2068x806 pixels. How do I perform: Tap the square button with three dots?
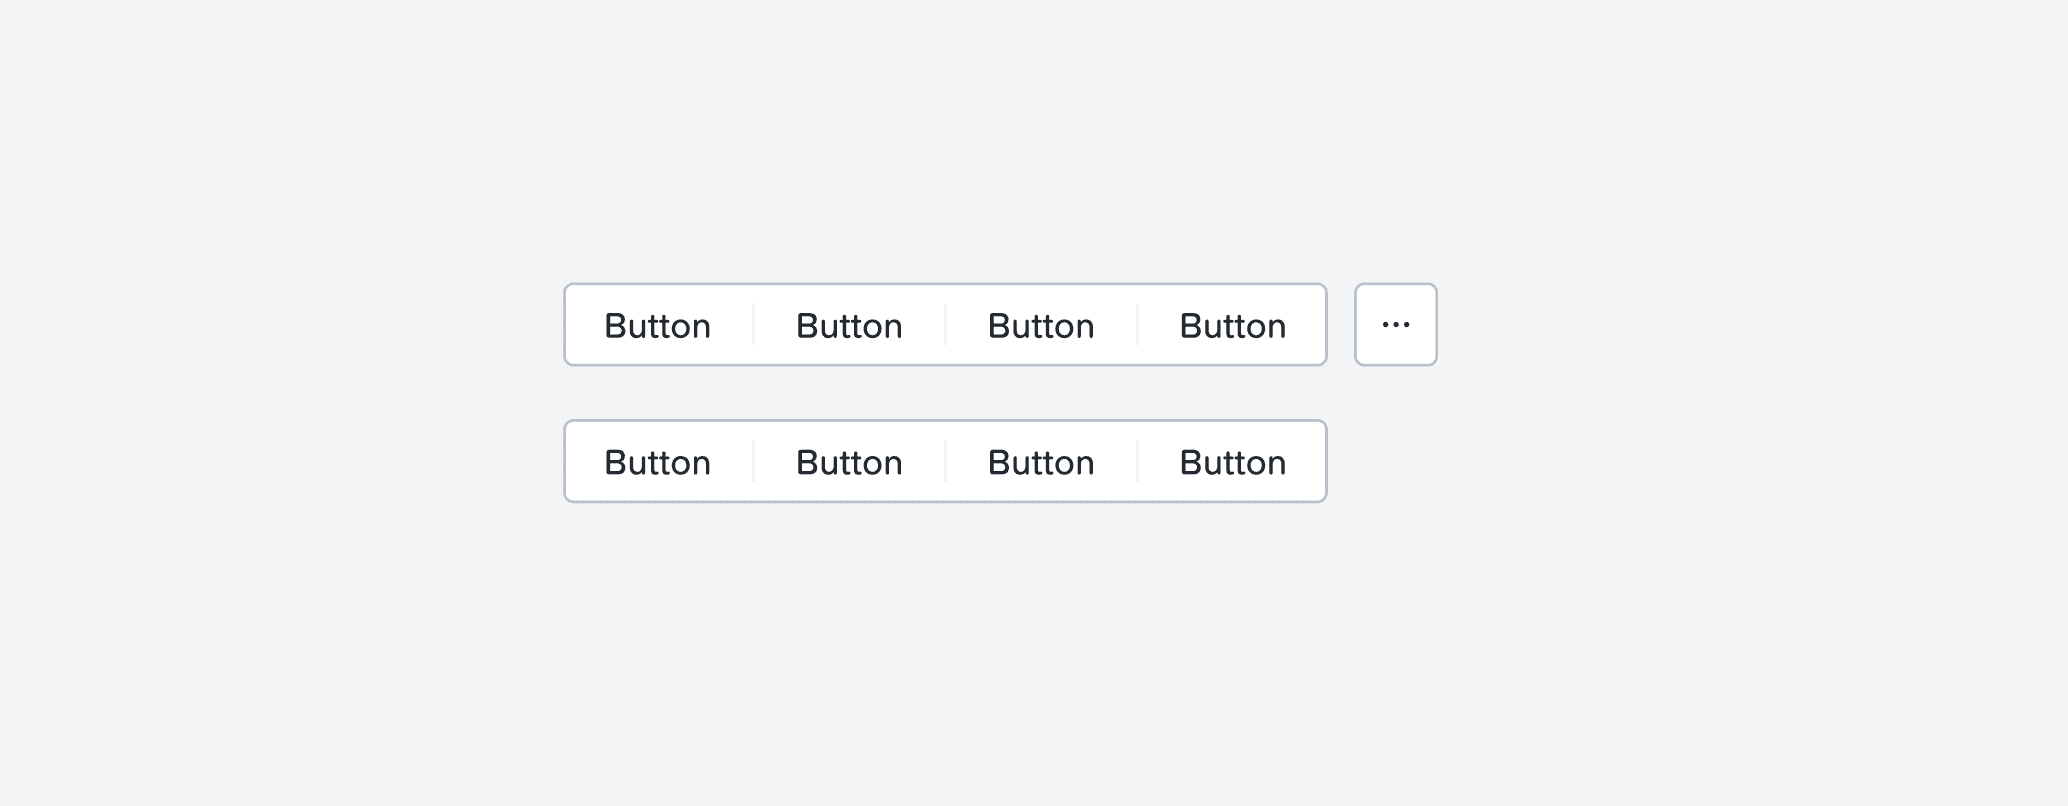tap(1395, 325)
